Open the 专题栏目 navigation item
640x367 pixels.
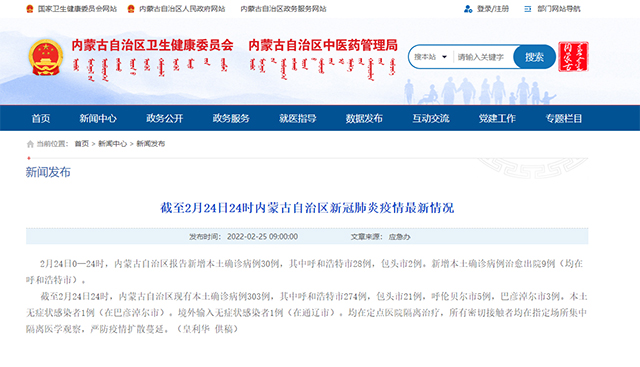click(x=564, y=118)
